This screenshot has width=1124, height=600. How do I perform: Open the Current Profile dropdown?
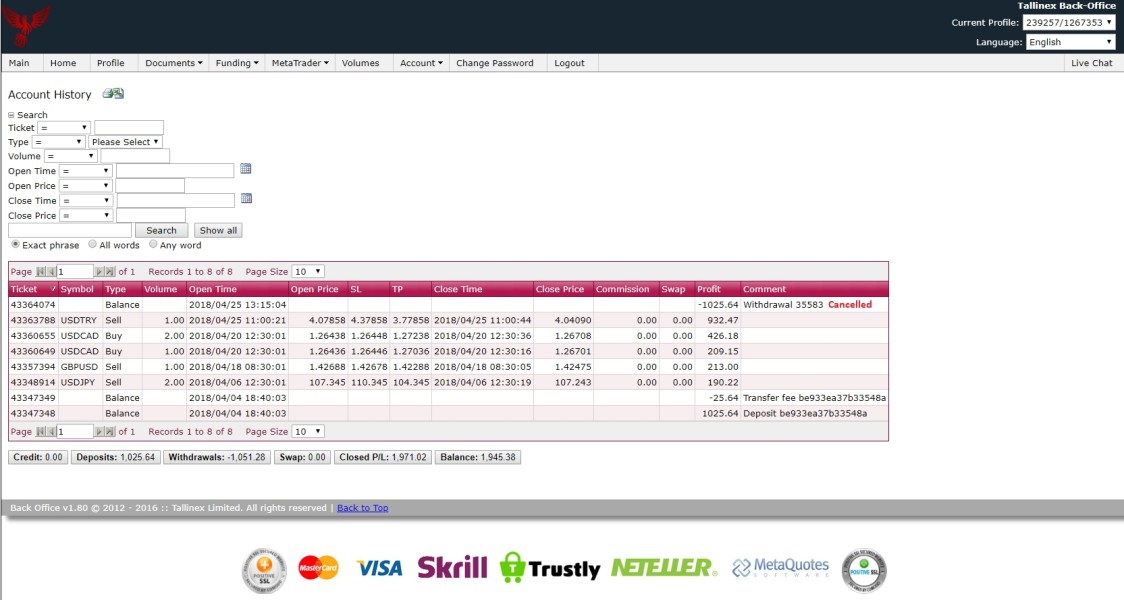[1069, 22]
